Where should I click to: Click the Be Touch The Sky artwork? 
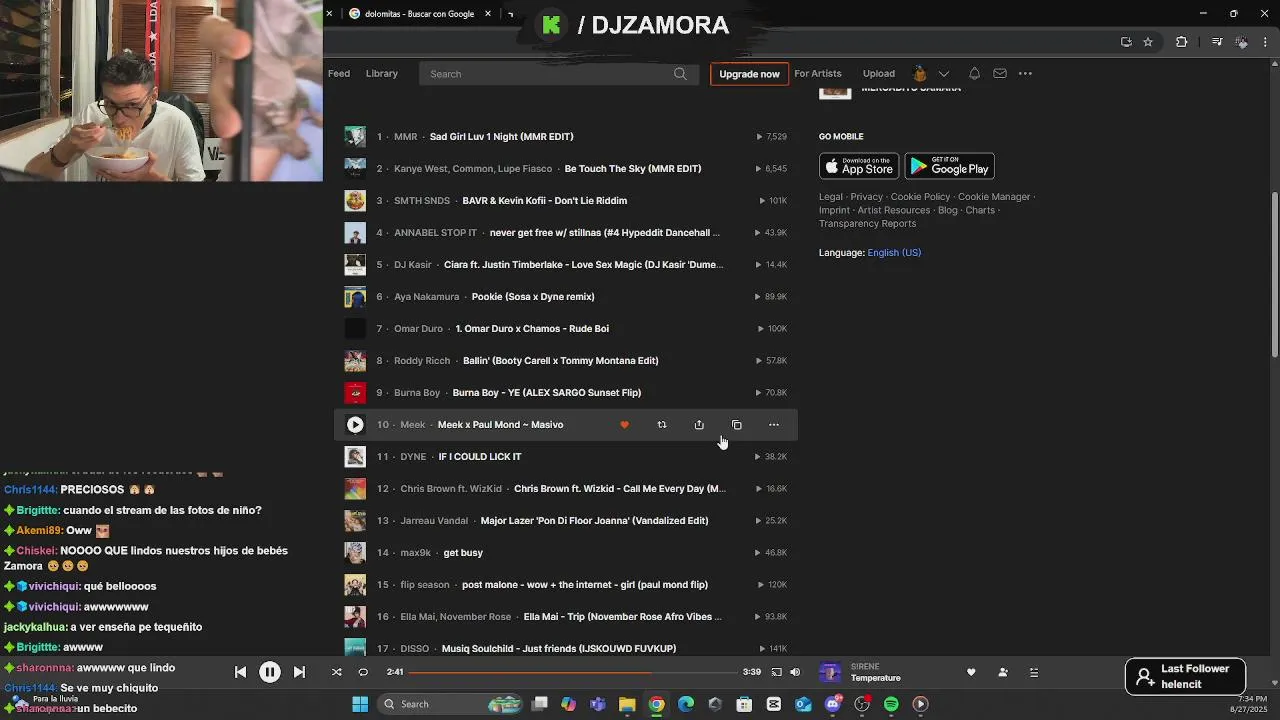(x=355, y=169)
